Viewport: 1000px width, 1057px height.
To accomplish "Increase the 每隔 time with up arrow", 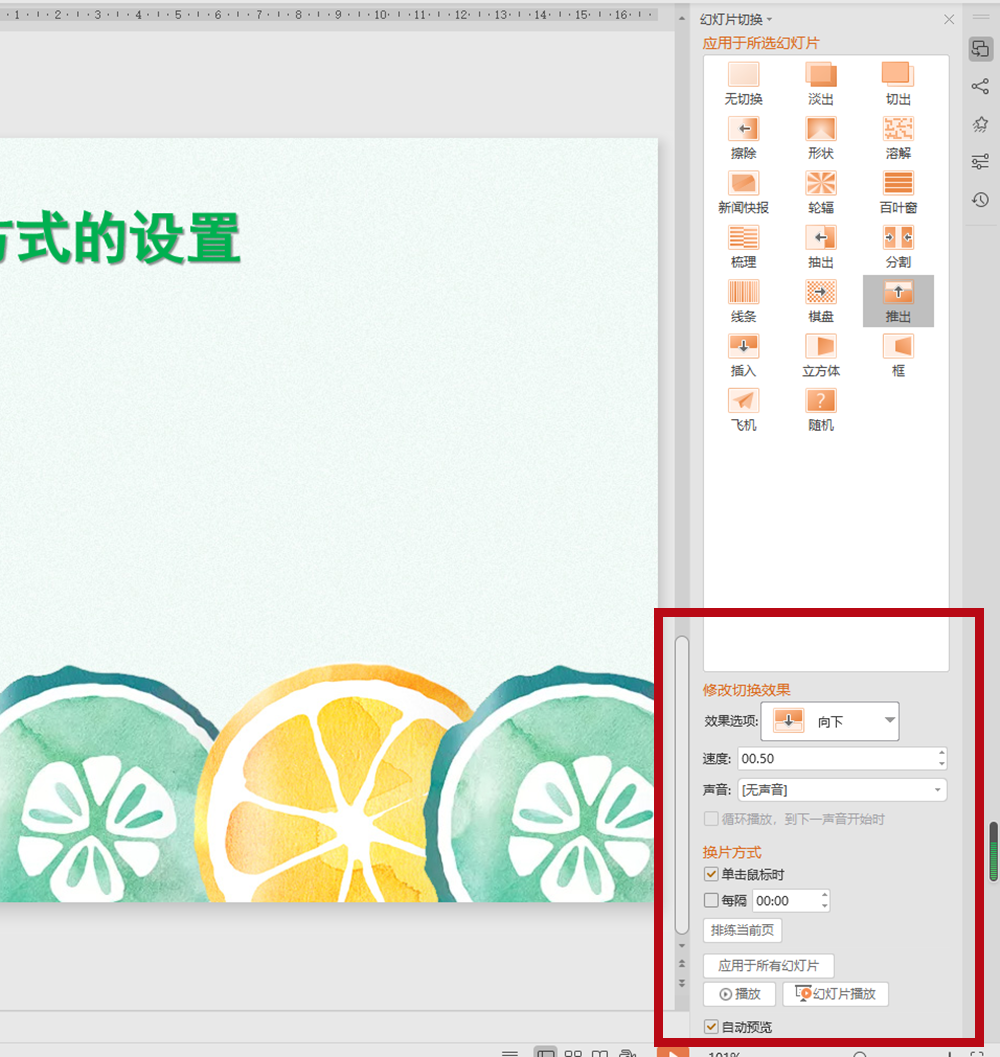I will coord(824,895).
